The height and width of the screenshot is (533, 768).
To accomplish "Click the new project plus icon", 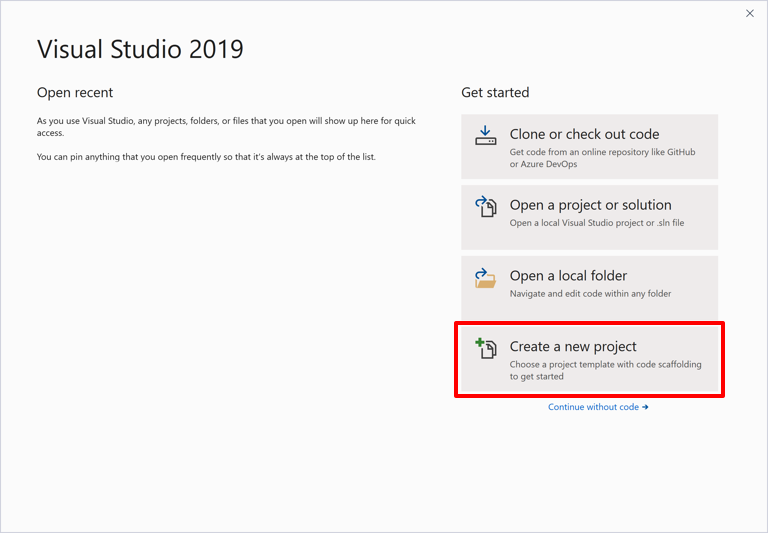I will 485,348.
